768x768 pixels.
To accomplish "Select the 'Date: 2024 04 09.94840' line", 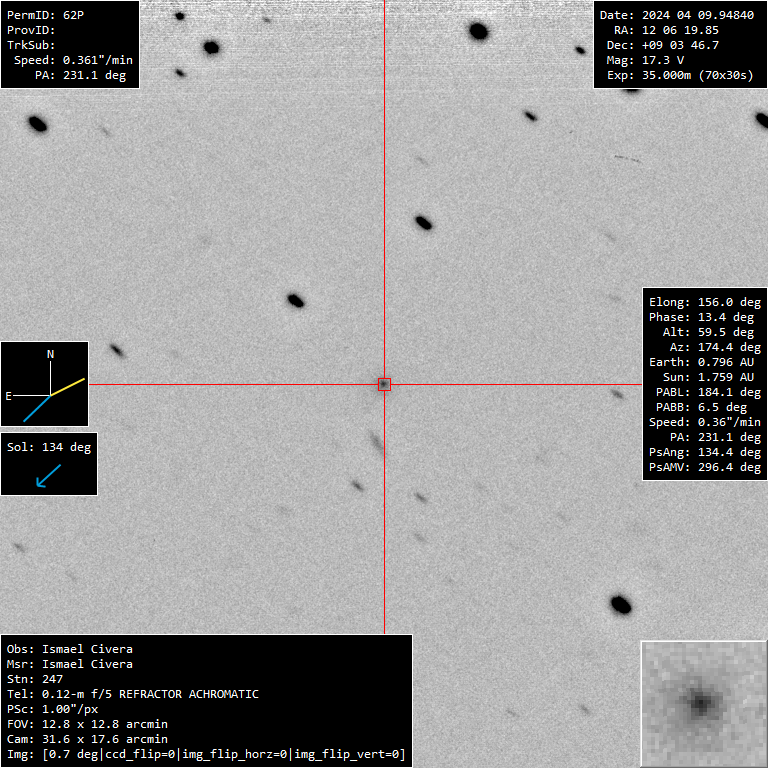I will coord(677,15).
